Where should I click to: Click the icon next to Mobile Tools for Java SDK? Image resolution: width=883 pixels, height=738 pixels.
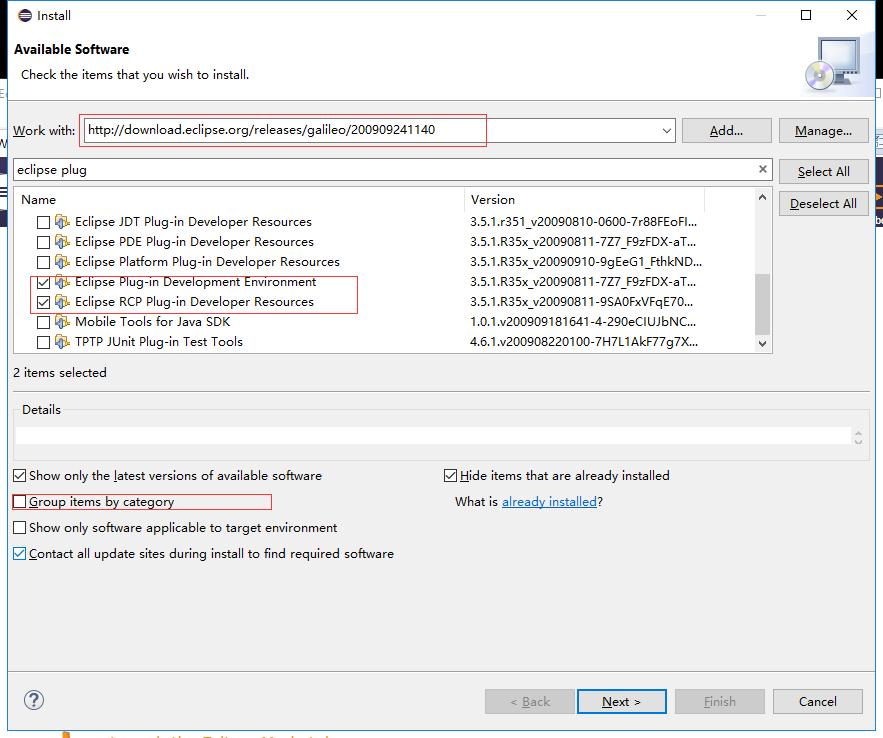60,321
